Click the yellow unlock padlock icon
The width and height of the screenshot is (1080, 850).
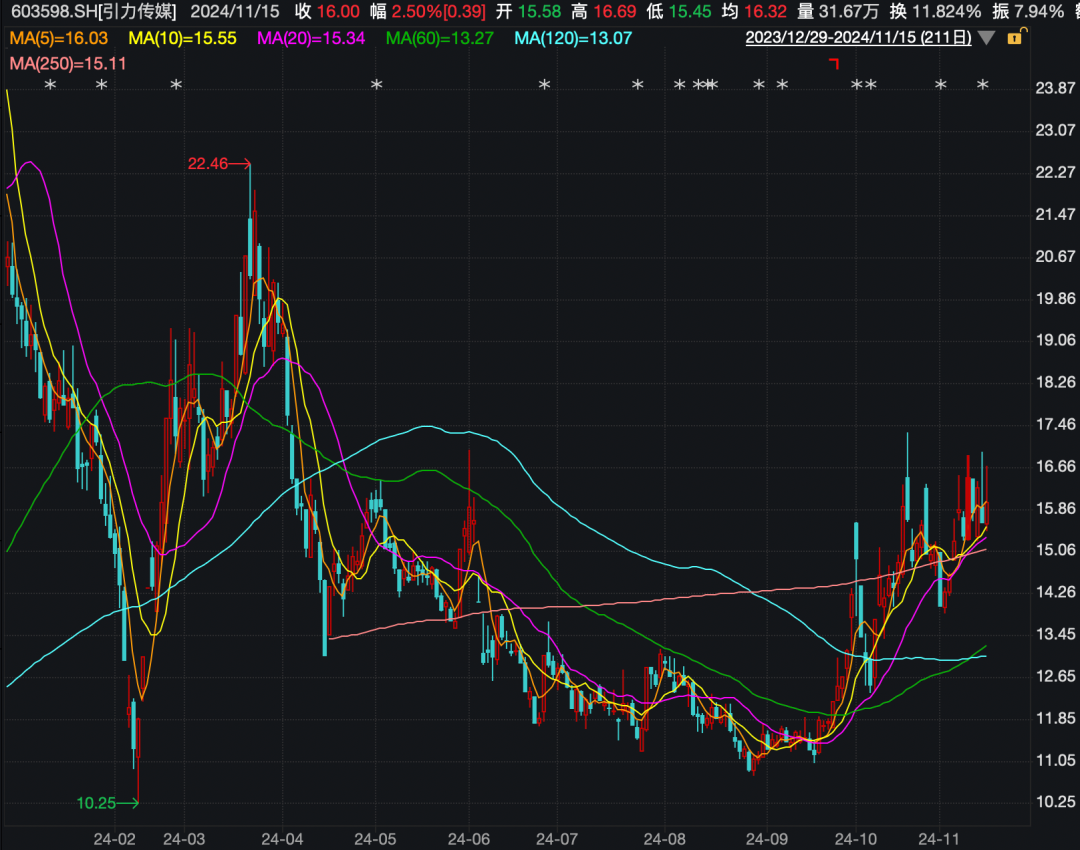pyautogui.click(x=1015, y=38)
